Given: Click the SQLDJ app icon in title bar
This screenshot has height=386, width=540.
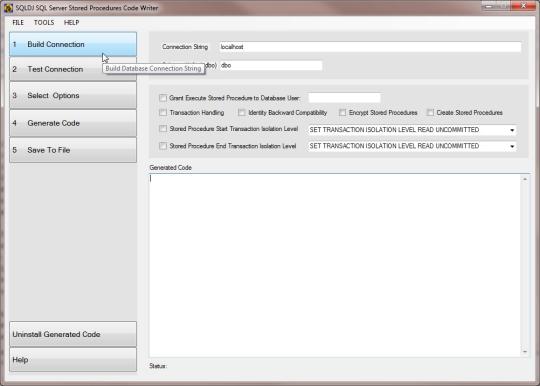Looking at the screenshot, I should tap(8, 8).
